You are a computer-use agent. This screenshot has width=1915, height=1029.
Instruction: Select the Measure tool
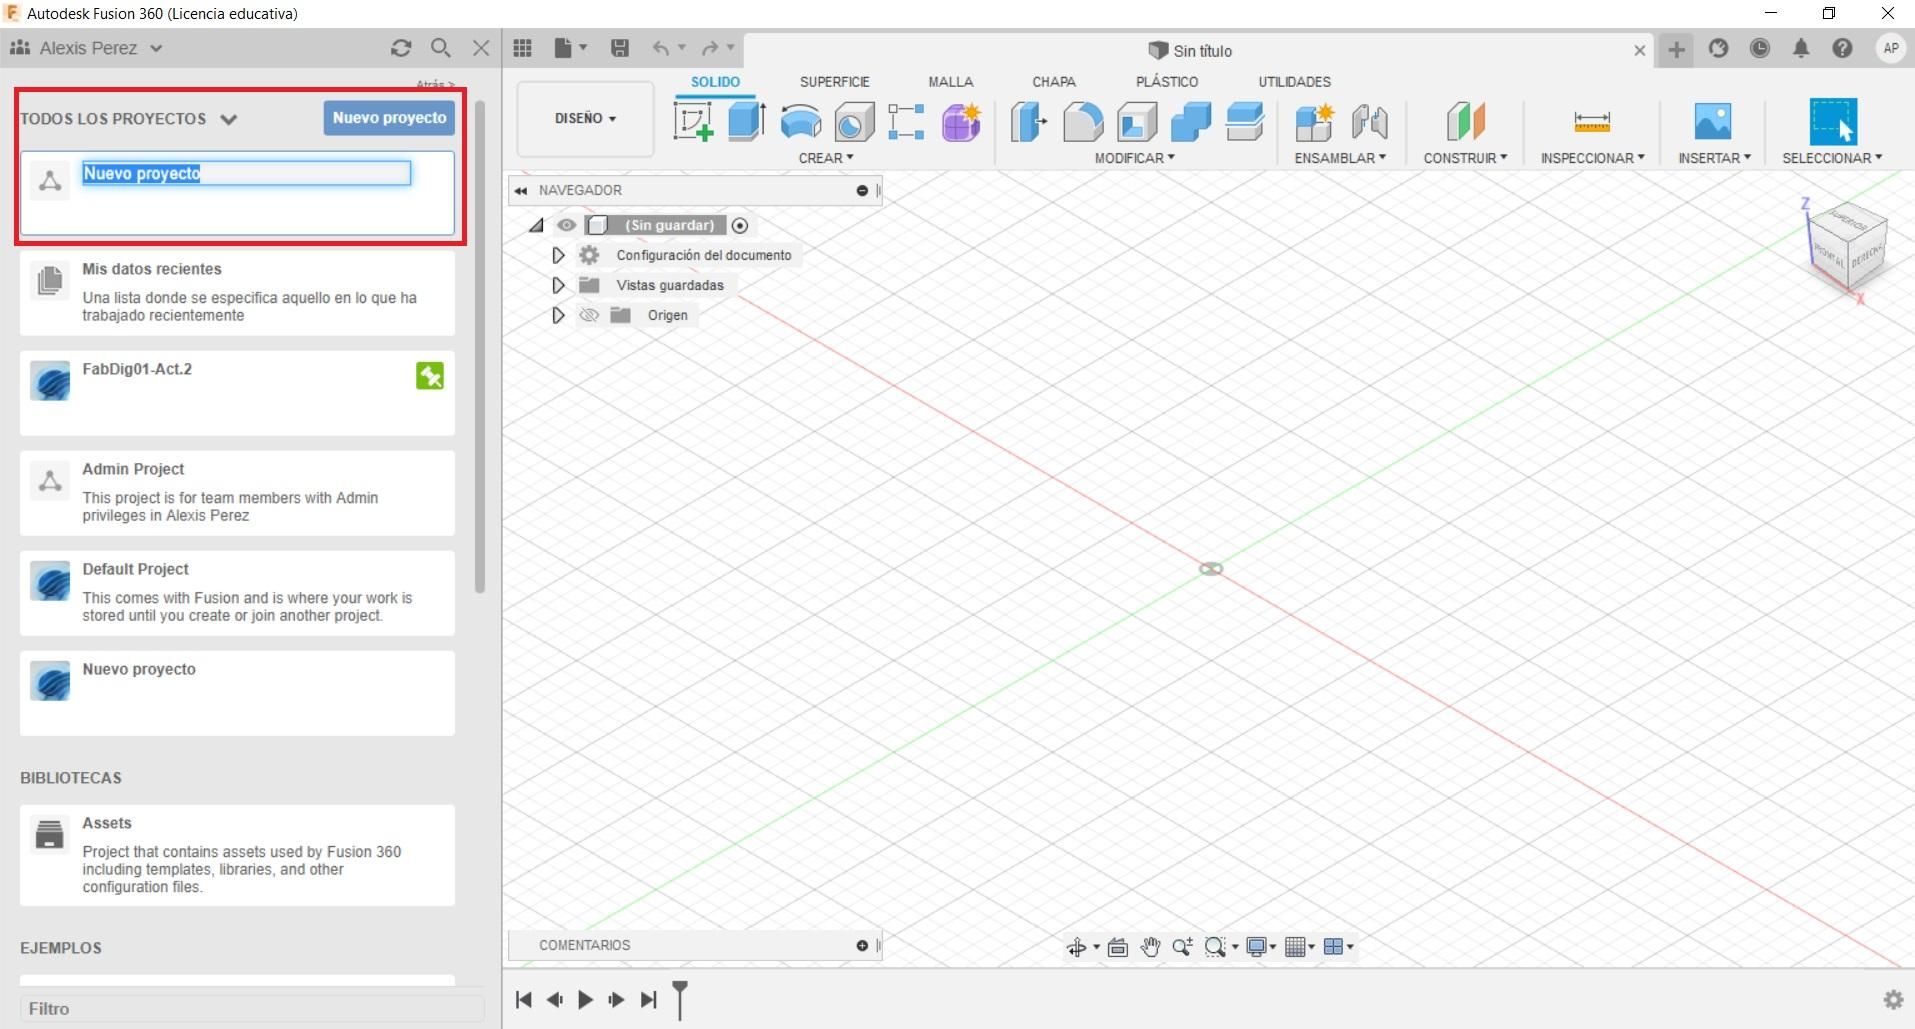pos(1592,122)
